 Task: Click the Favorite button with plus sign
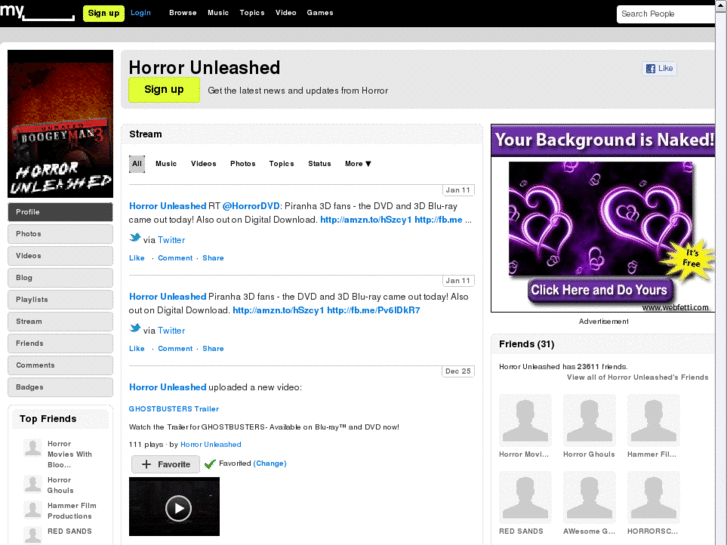coord(166,464)
